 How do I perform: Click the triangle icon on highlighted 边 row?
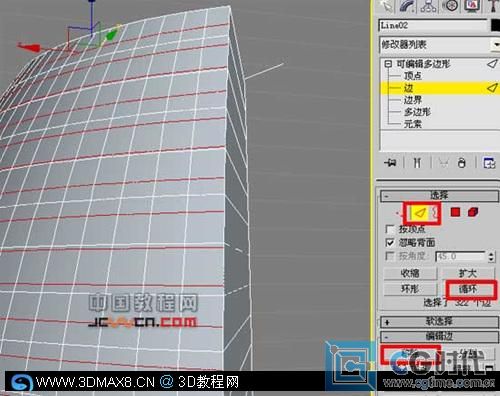[492, 88]
